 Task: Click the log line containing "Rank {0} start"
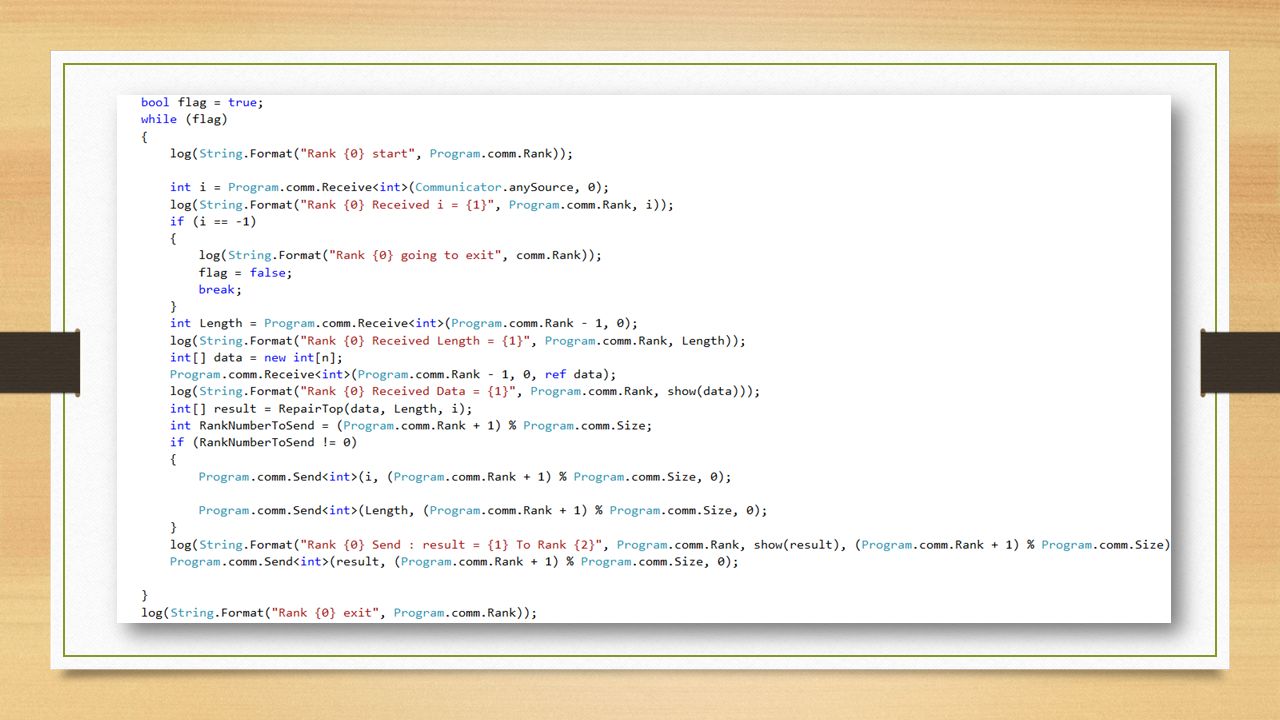(372, 153)
